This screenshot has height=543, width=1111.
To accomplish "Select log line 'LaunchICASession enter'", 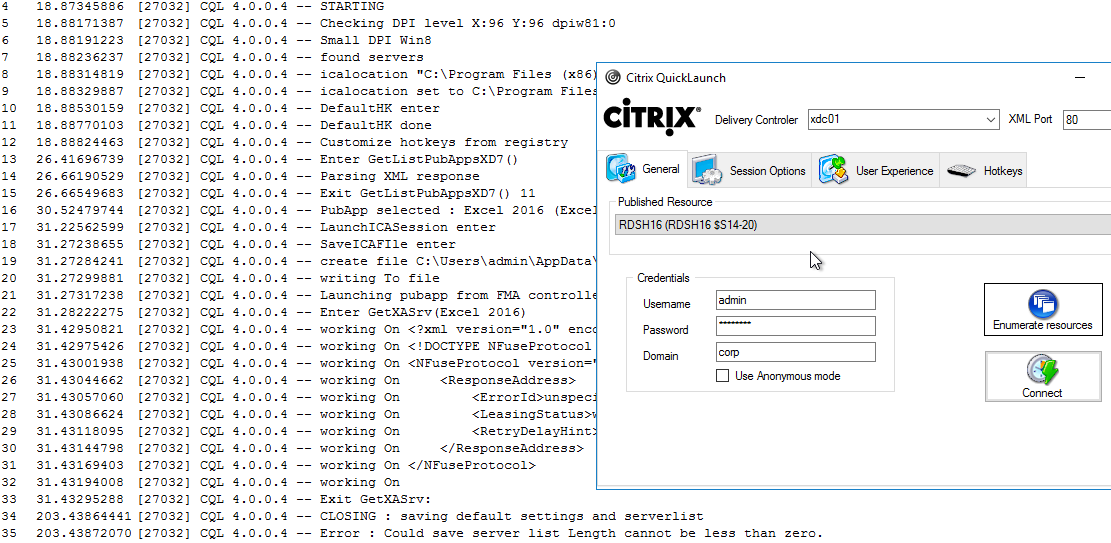I will click(x=249, y=228).
